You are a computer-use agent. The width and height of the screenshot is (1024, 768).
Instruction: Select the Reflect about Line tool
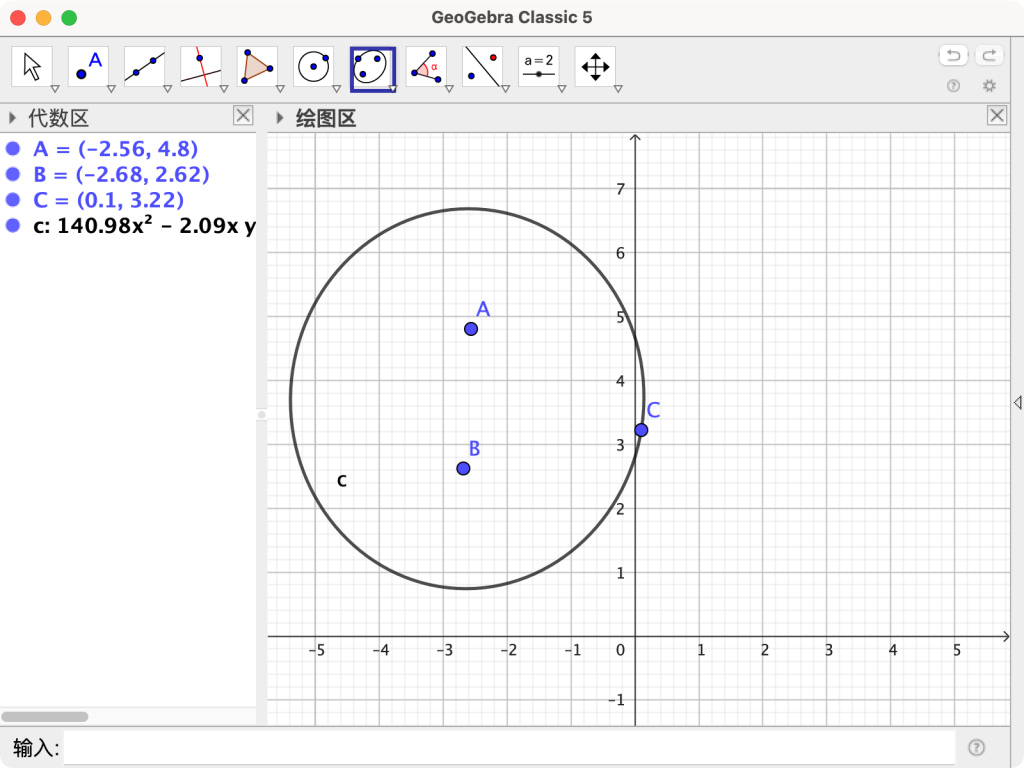[x=481, y=67]
